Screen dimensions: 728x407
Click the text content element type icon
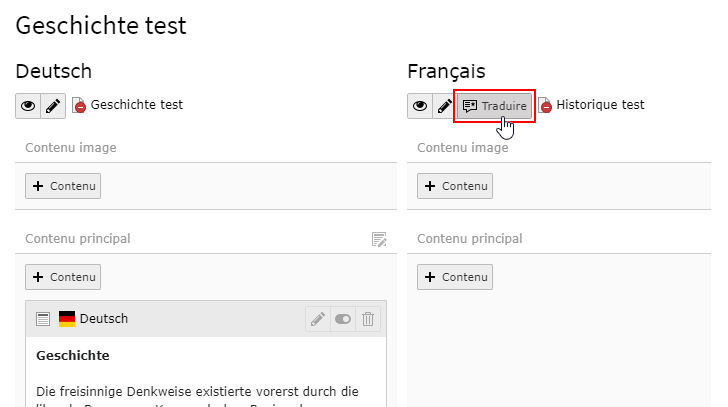(43, 319)
